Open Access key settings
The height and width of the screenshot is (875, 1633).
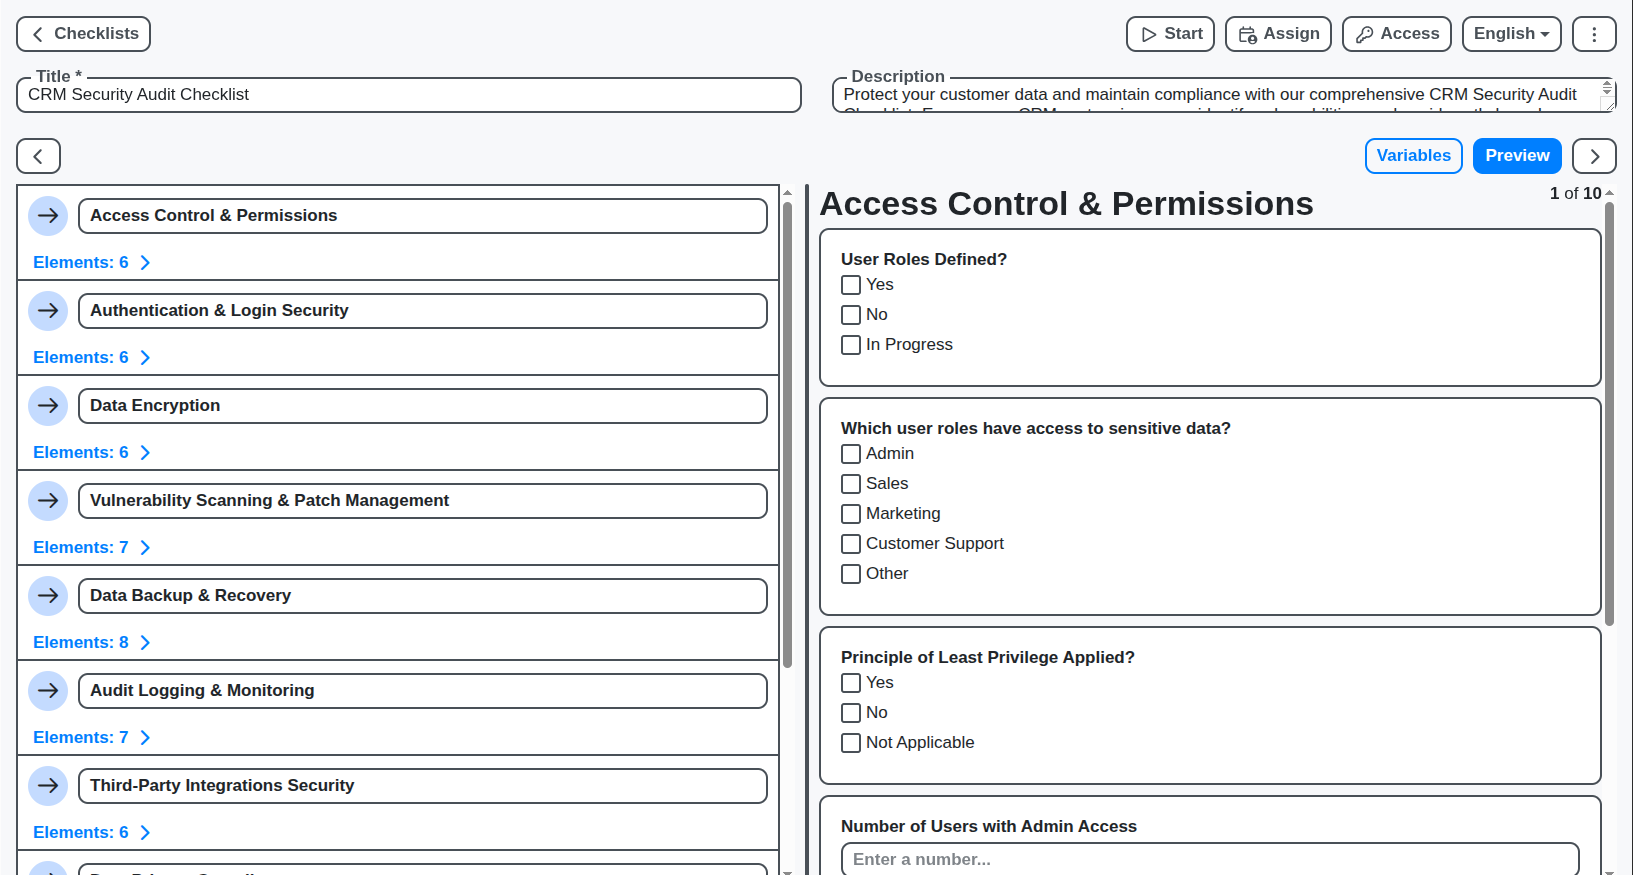coord(1397,34)
